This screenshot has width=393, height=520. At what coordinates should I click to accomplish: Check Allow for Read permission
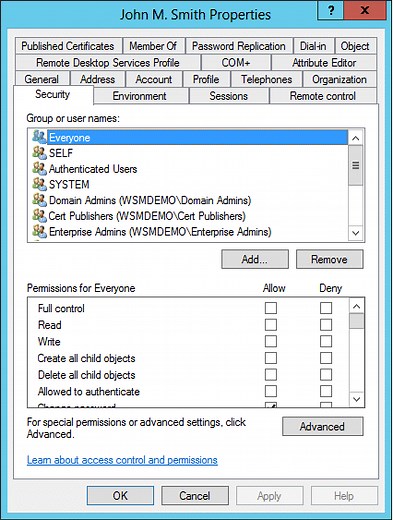(271, 325)
